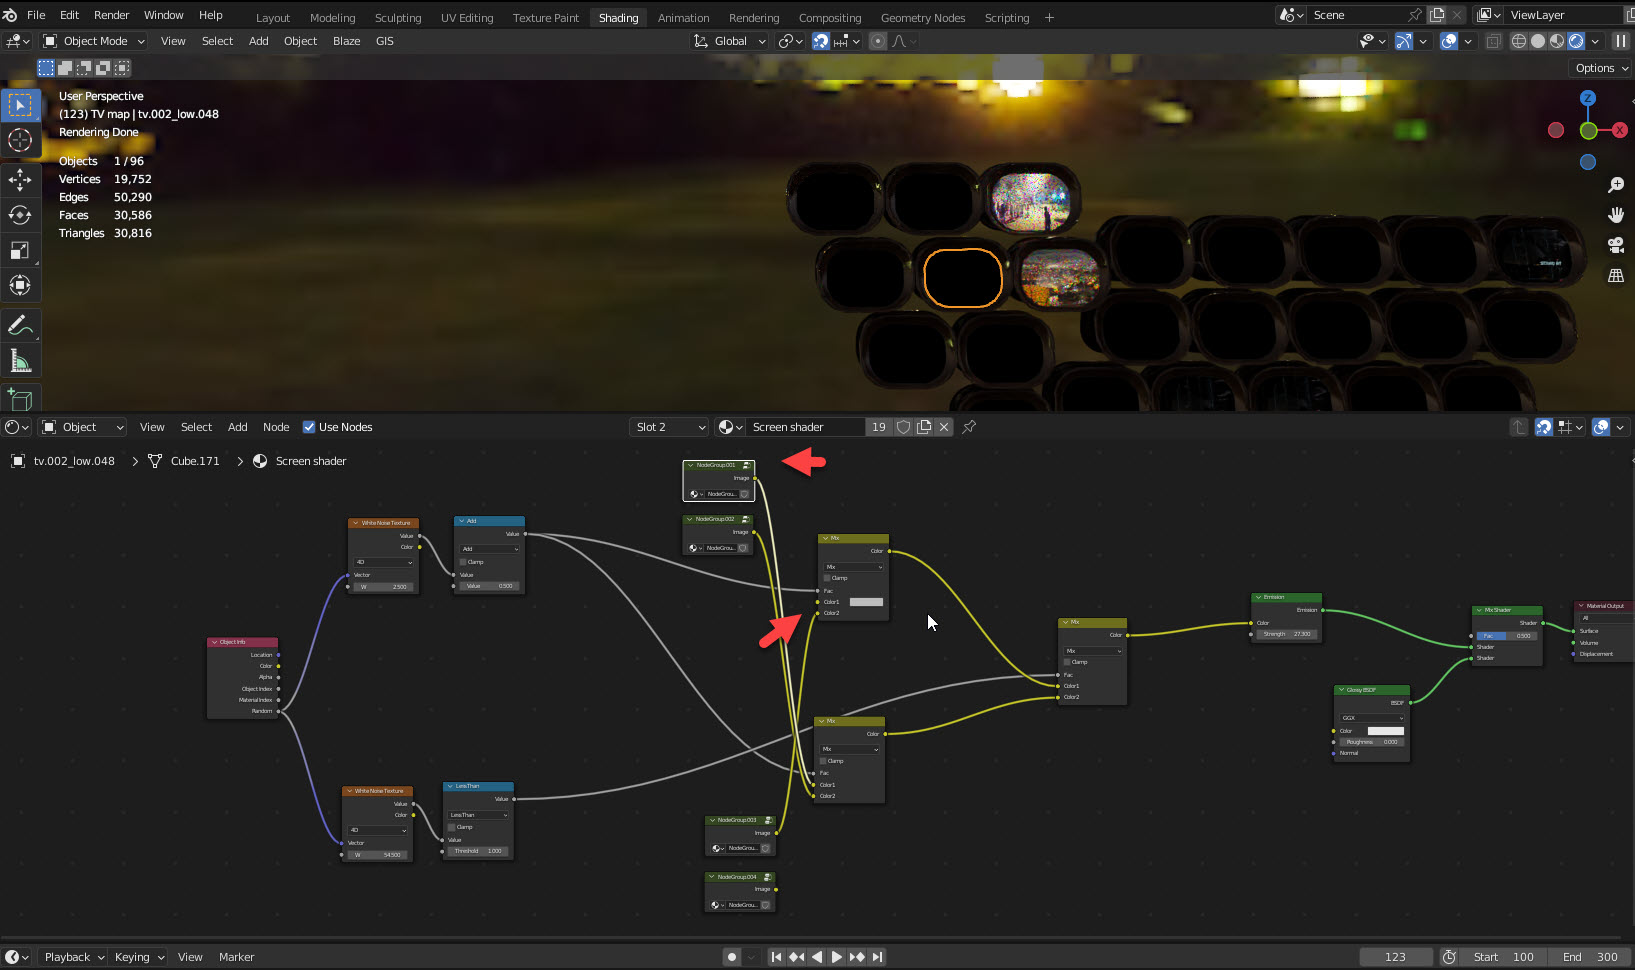Click the Blender logo icon
The image size is (1635, 970).
click(10, 15)
